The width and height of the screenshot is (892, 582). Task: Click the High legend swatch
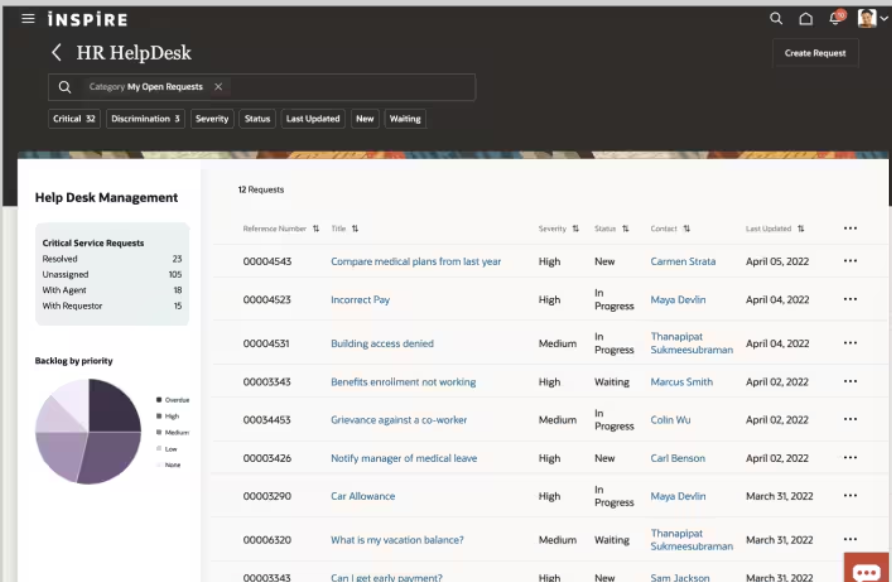click(x=159, y=416)
